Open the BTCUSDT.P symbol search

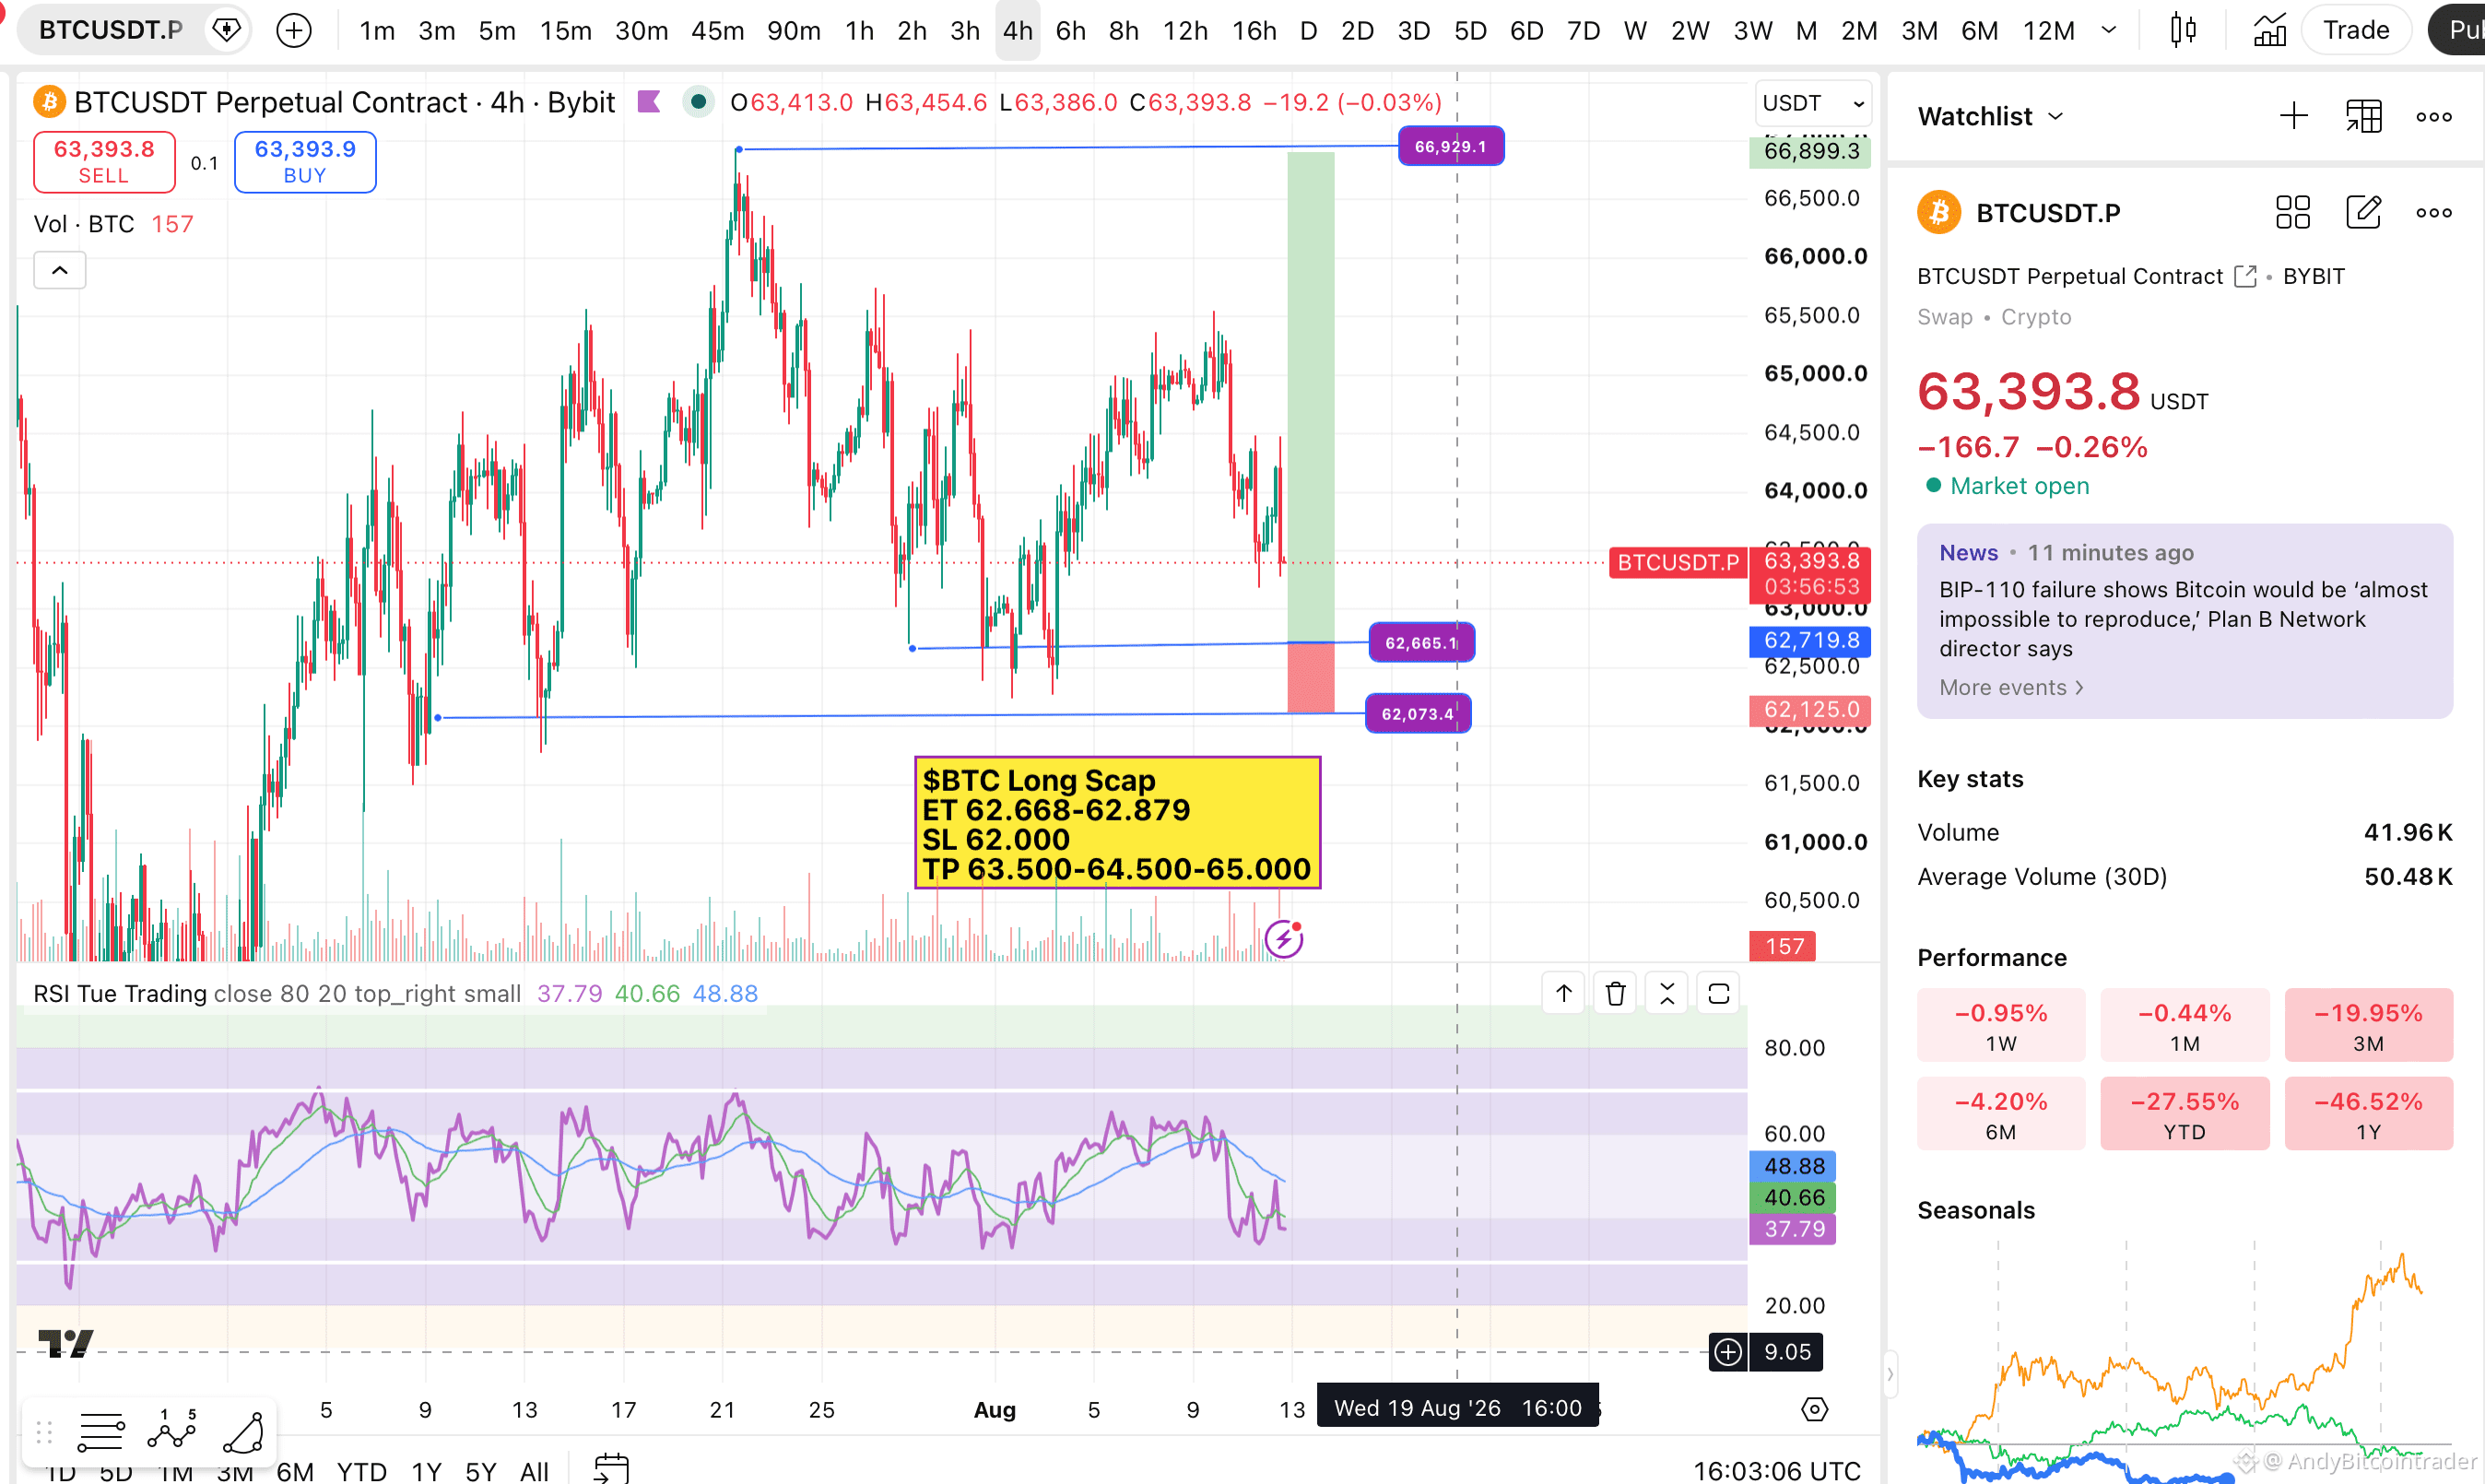coord(110,30)
